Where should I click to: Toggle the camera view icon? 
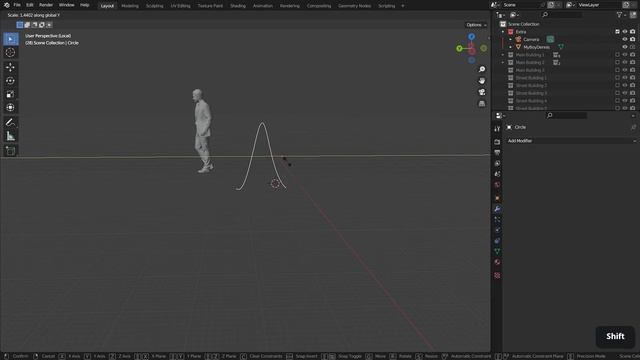click(x=482, y=92)
